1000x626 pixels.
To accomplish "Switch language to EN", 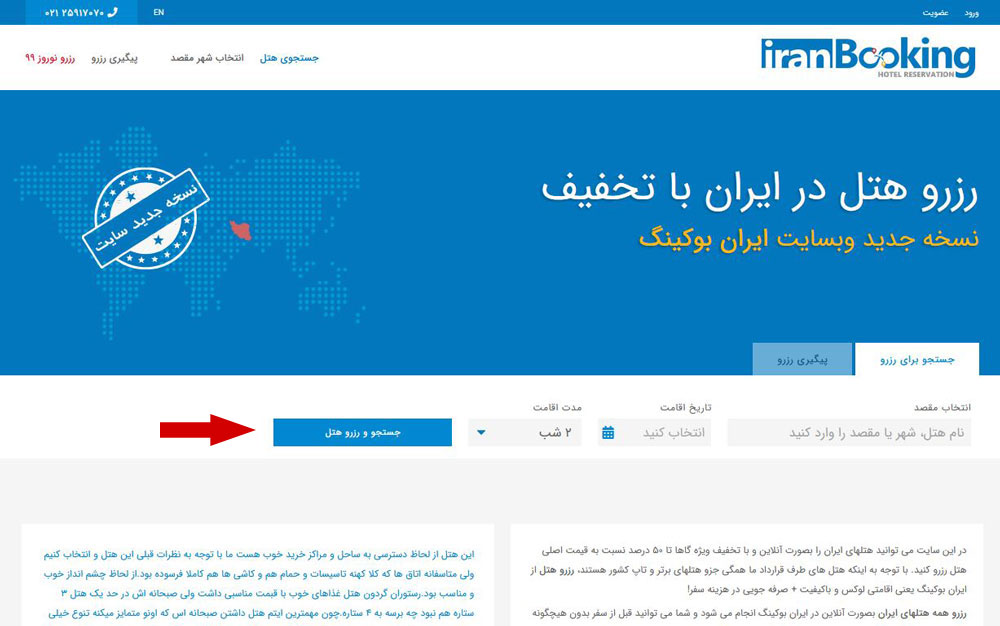I will point(159,12).
